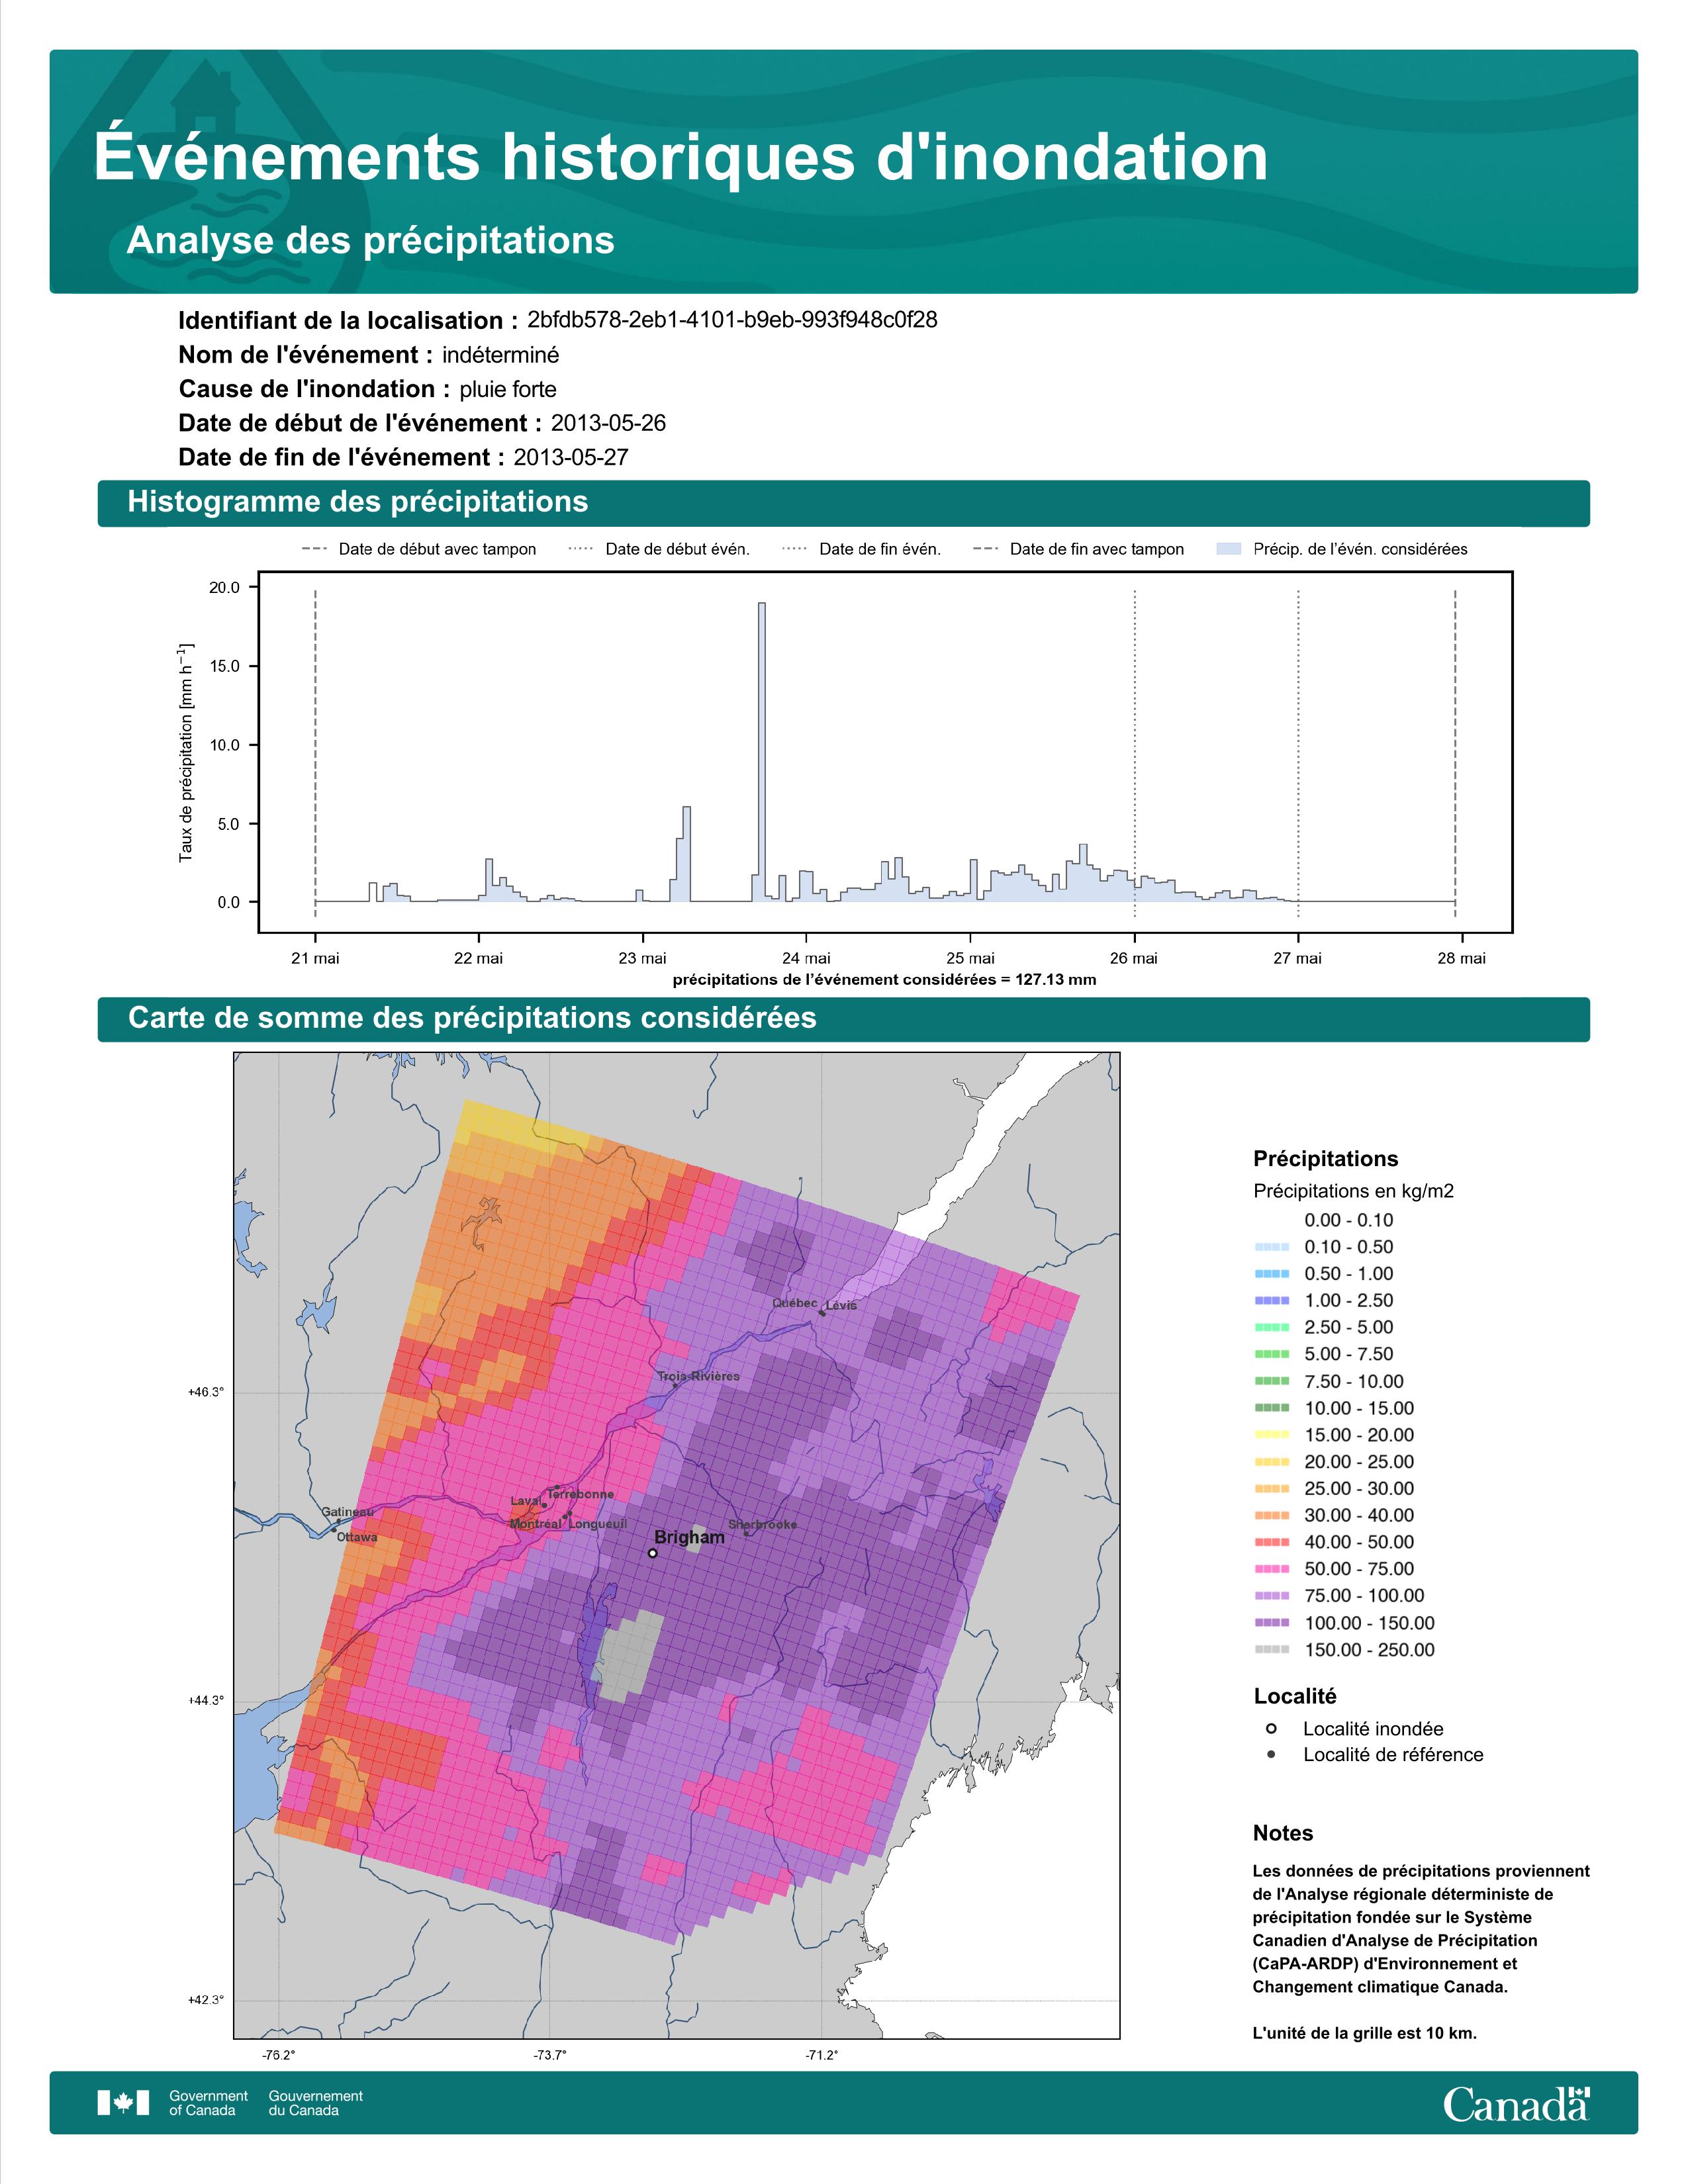Click the flooded locality circle marker in the legend
The width and height of the screenshot is (1688, 2184).
[1271, 1728]
